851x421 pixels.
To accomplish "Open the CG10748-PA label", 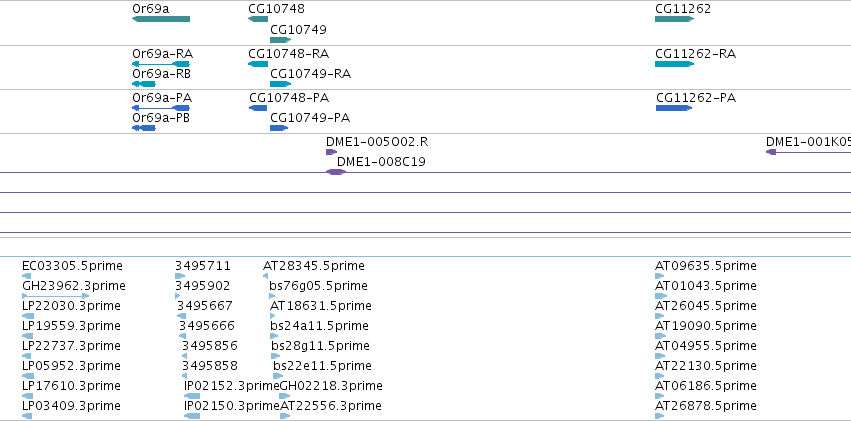I will click(x=289, y=98).
